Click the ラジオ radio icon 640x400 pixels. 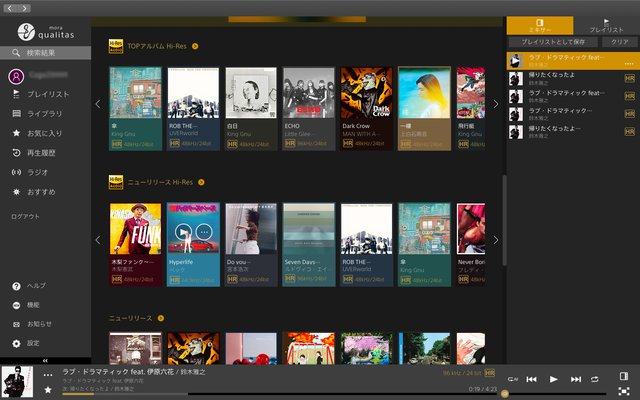(x=16, y=172)
